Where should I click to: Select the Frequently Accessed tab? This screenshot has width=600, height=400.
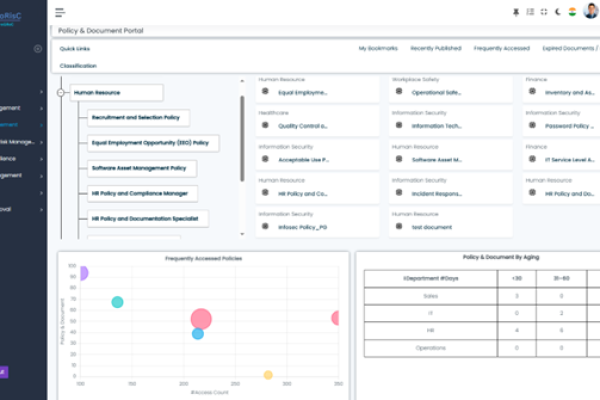click(500, 48)
